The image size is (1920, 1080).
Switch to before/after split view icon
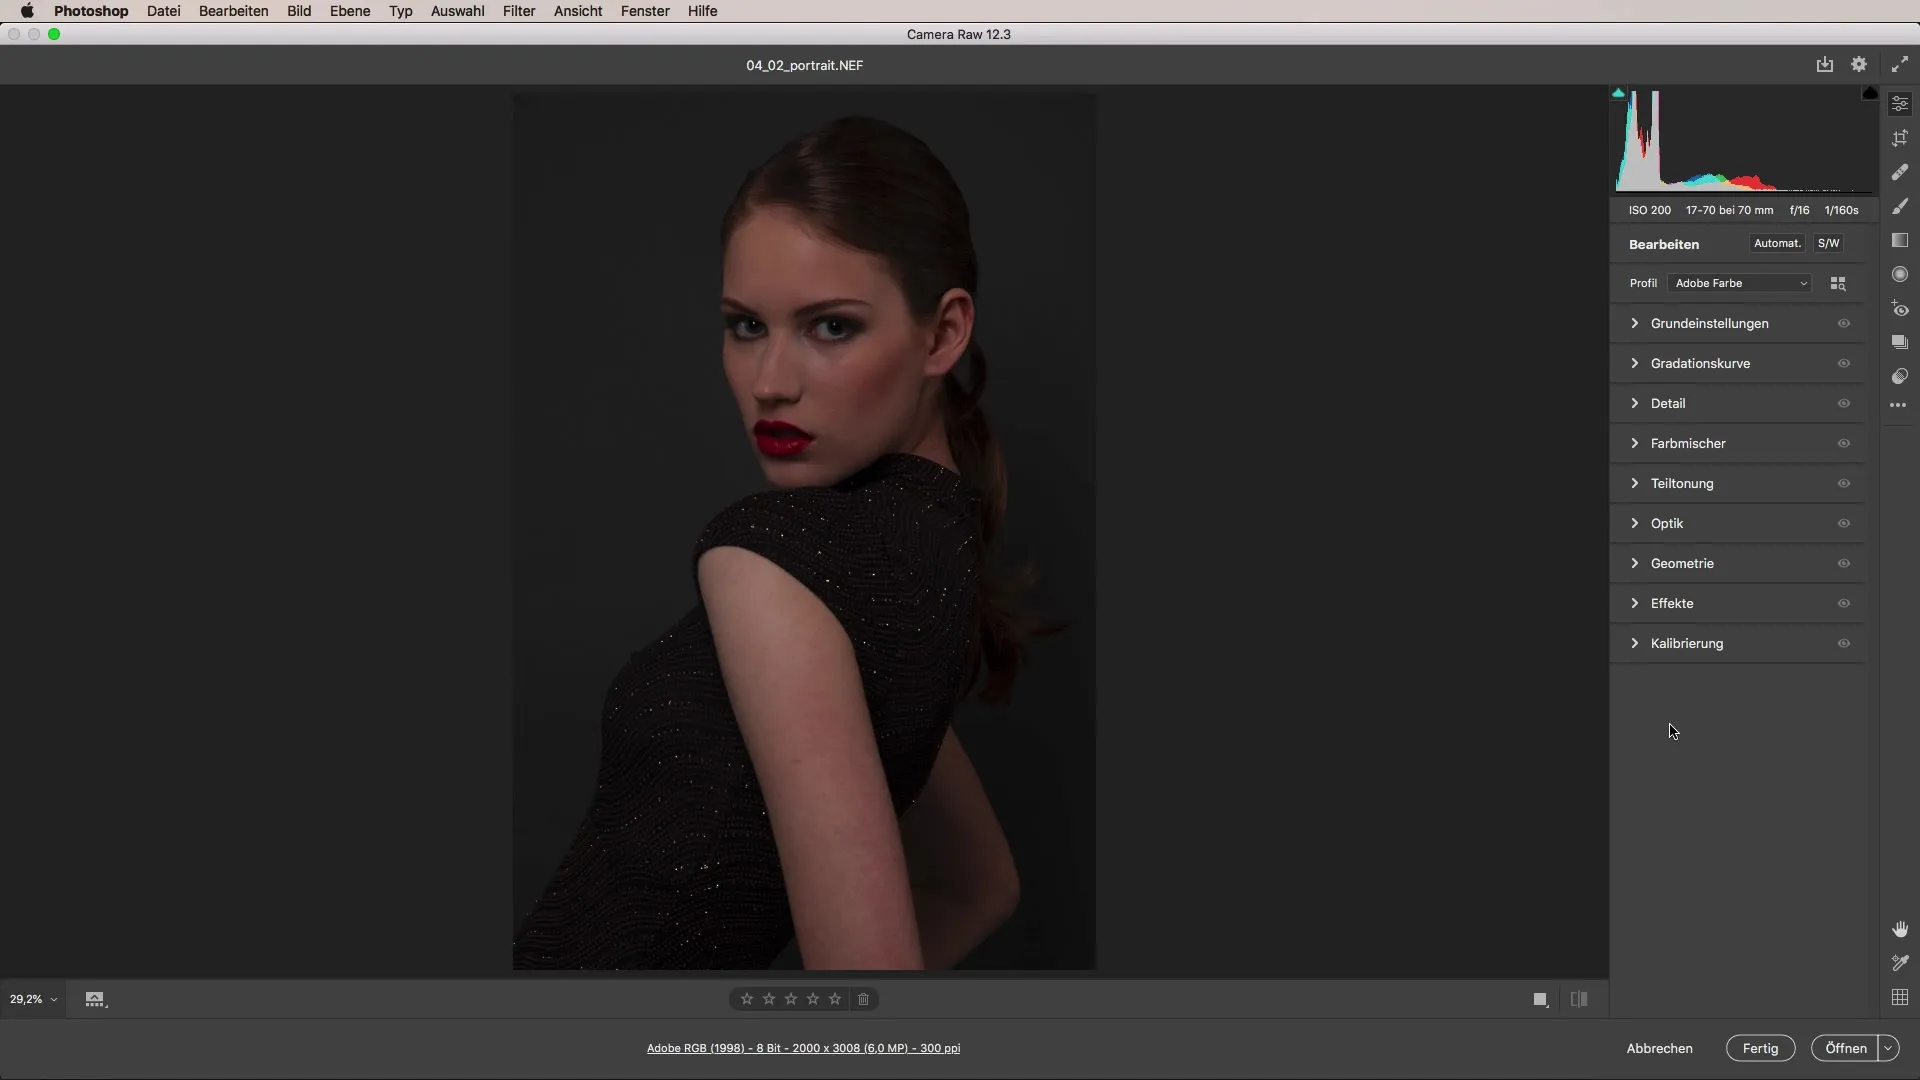(x=1579, y=999)
